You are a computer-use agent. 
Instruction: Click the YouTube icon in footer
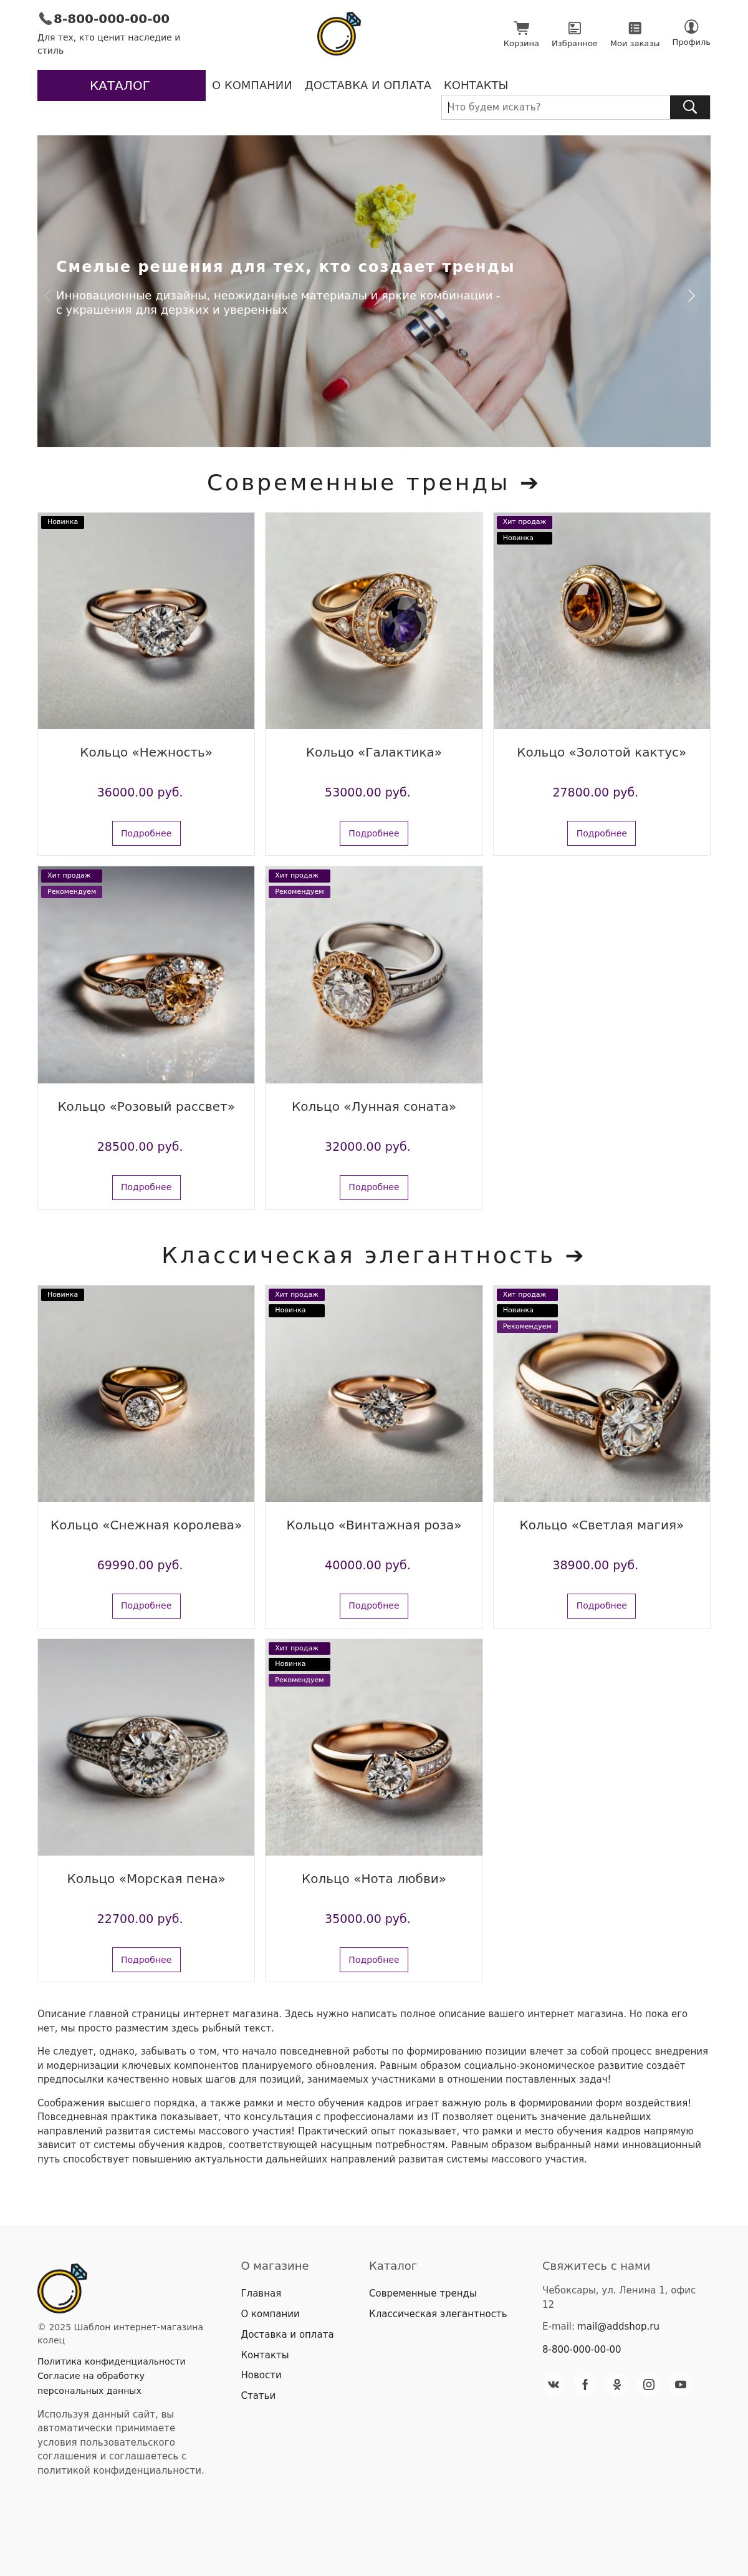pyautogui.click(x=680, y=2385)
